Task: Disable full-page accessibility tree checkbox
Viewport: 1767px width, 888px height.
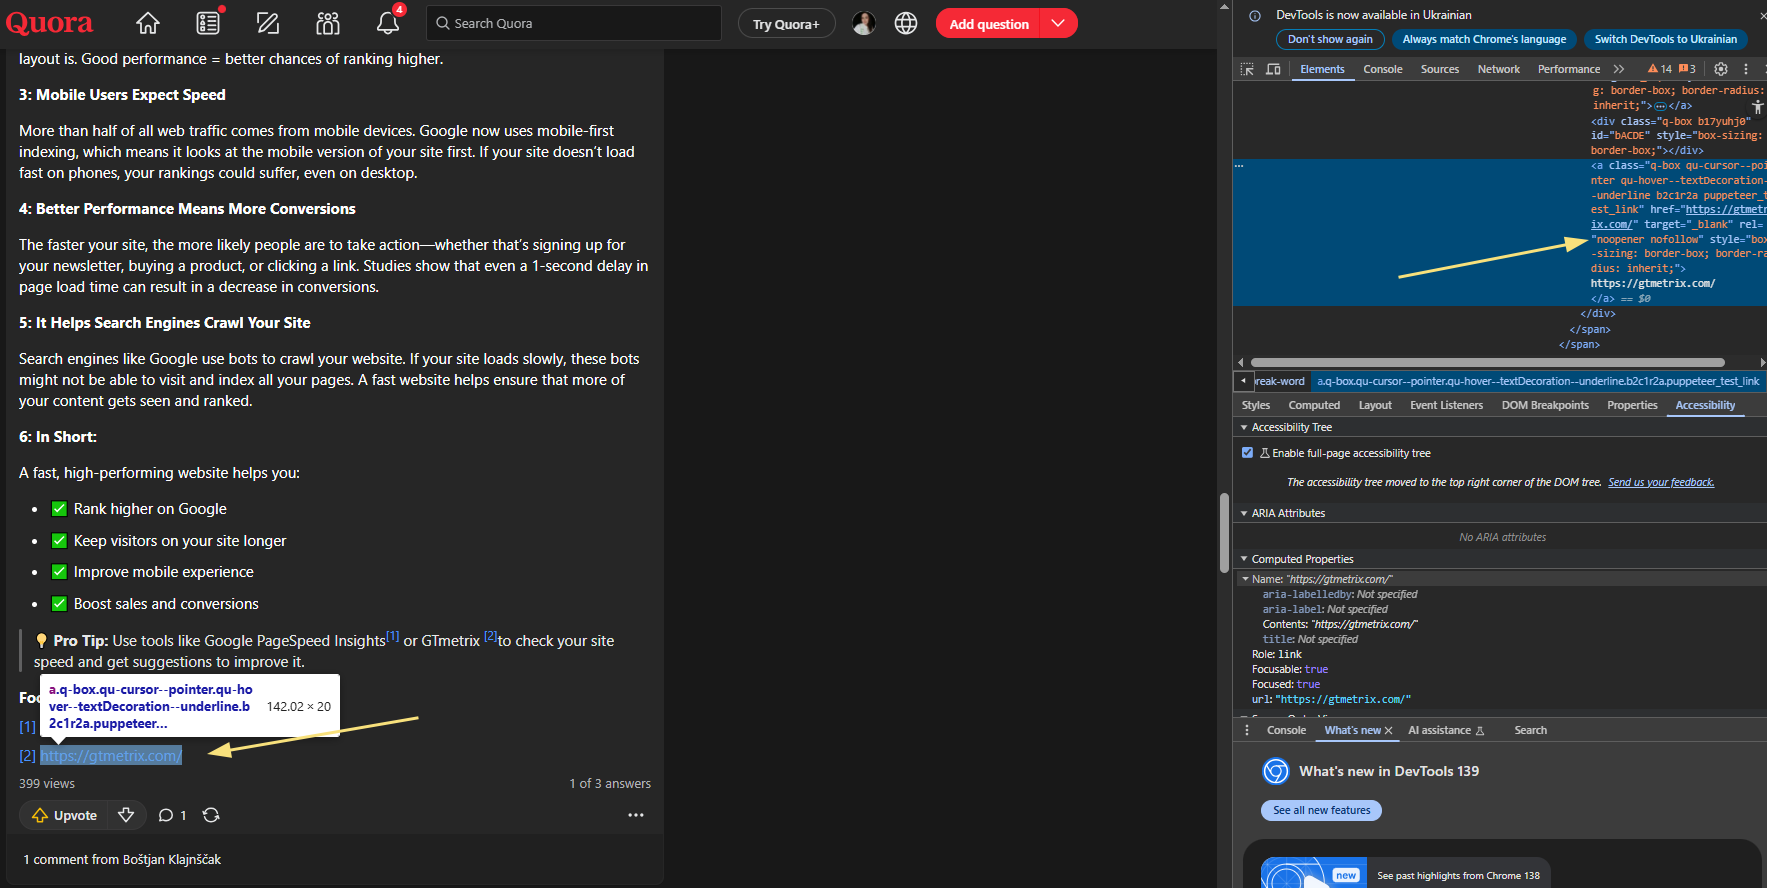Action: click(x=1247, y=453)
